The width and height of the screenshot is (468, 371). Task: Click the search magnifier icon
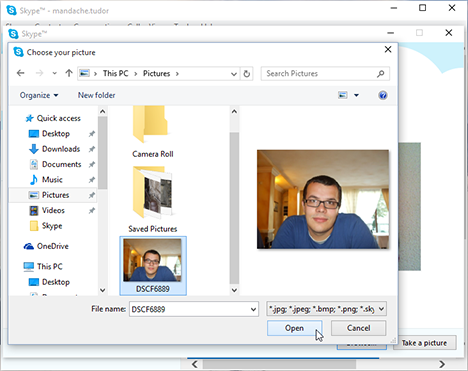380,74
